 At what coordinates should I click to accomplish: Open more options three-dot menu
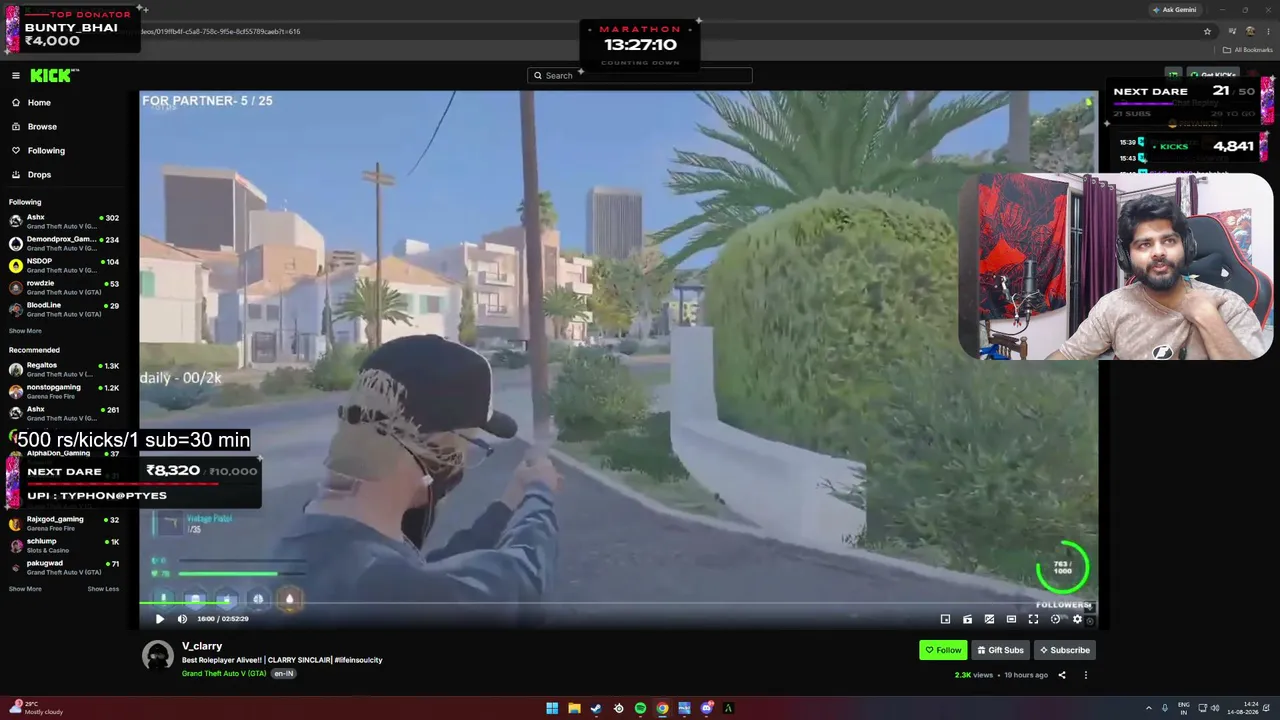point(1086,675)
